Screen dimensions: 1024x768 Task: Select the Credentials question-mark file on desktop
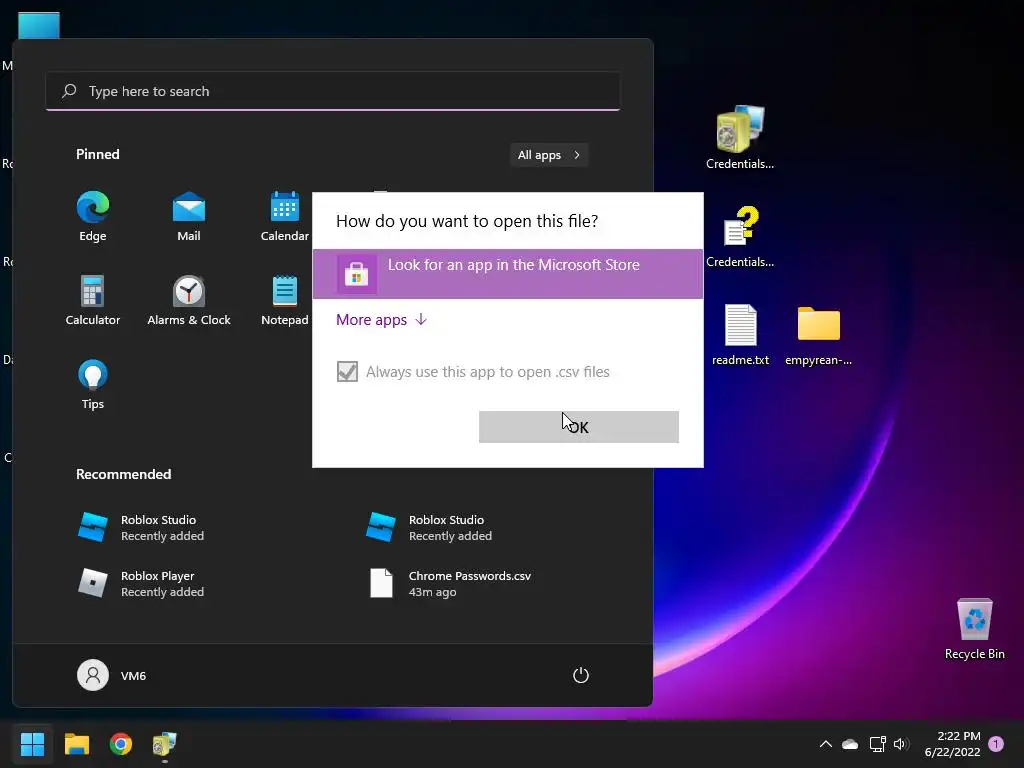(740, 236)
